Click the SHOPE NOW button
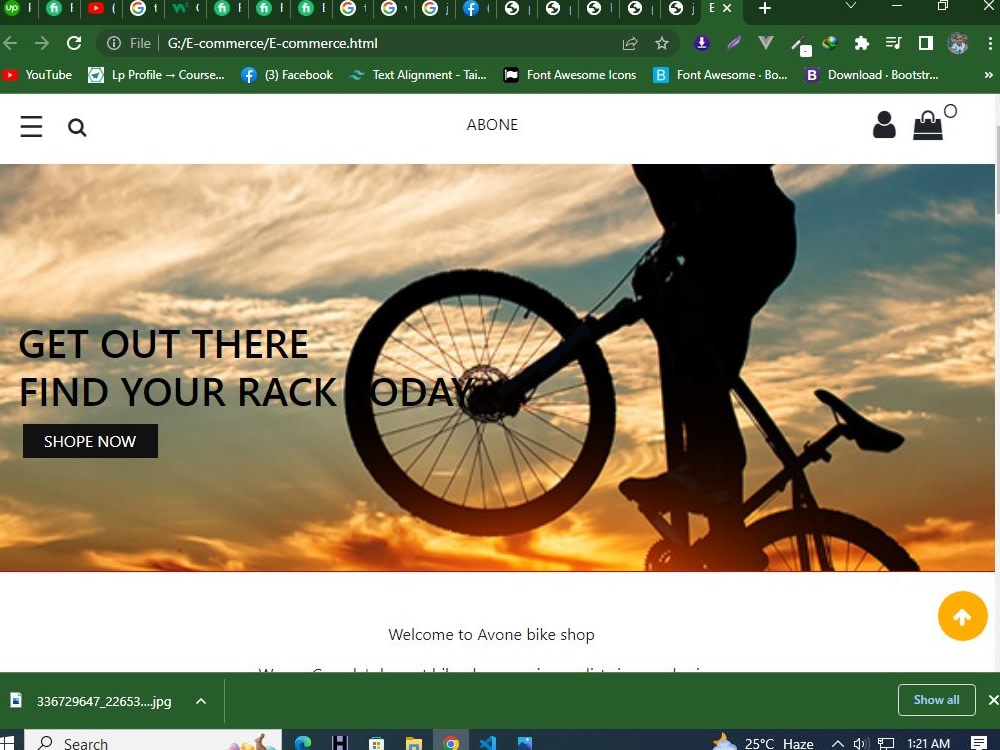 coord(90,441)
